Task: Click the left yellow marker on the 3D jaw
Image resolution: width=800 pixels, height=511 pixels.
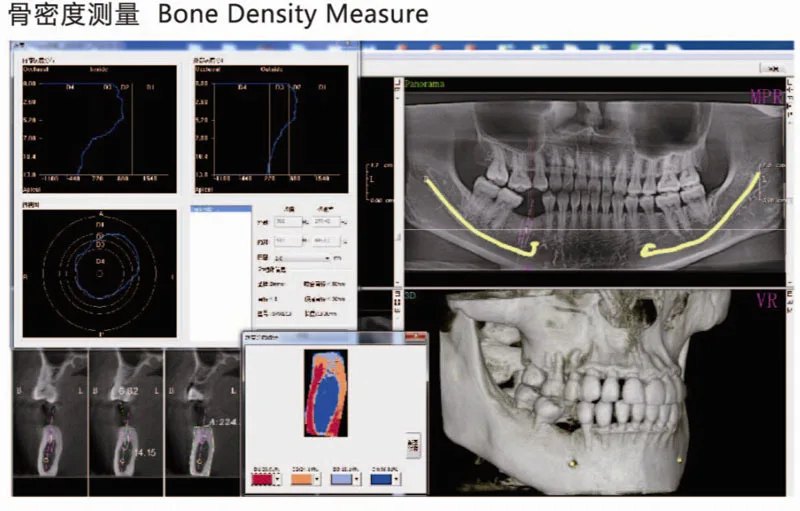Action: [x=572, y=463]
